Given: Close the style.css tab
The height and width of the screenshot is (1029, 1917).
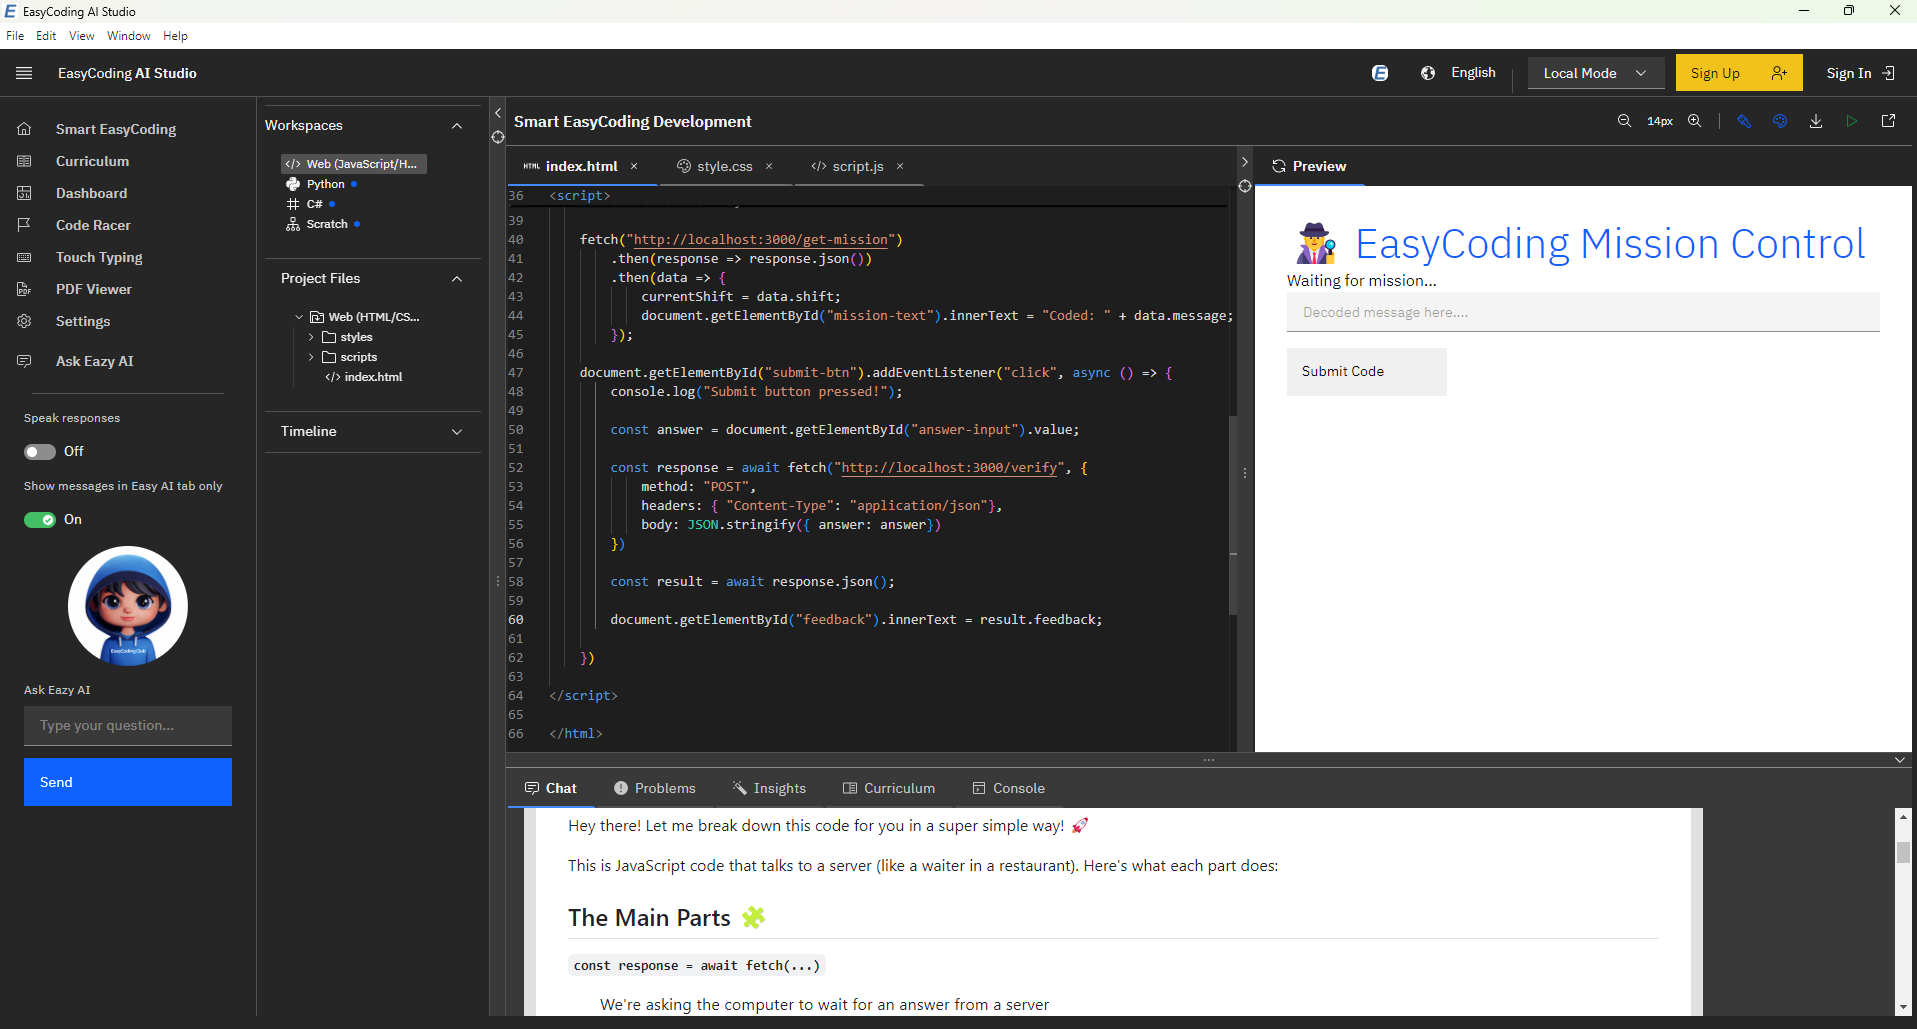Looking at the screenshot, I should click(x=769, y=166).
